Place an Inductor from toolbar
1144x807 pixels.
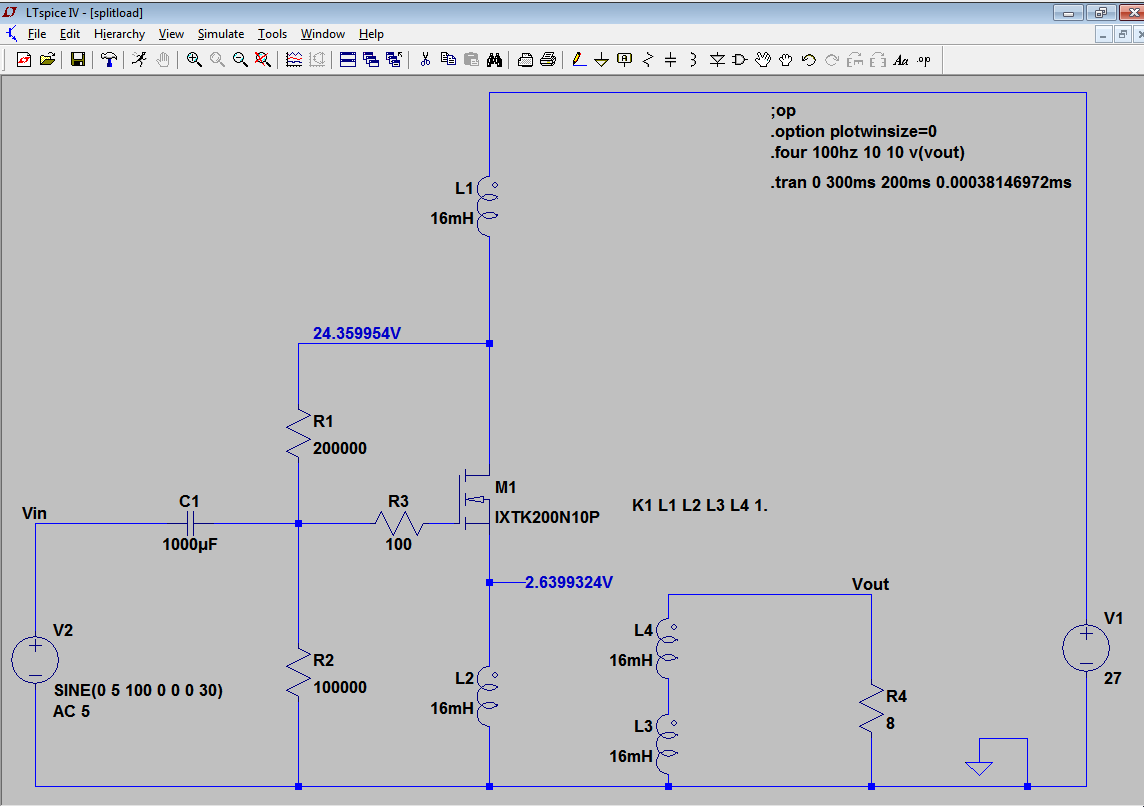click(693, 60)
